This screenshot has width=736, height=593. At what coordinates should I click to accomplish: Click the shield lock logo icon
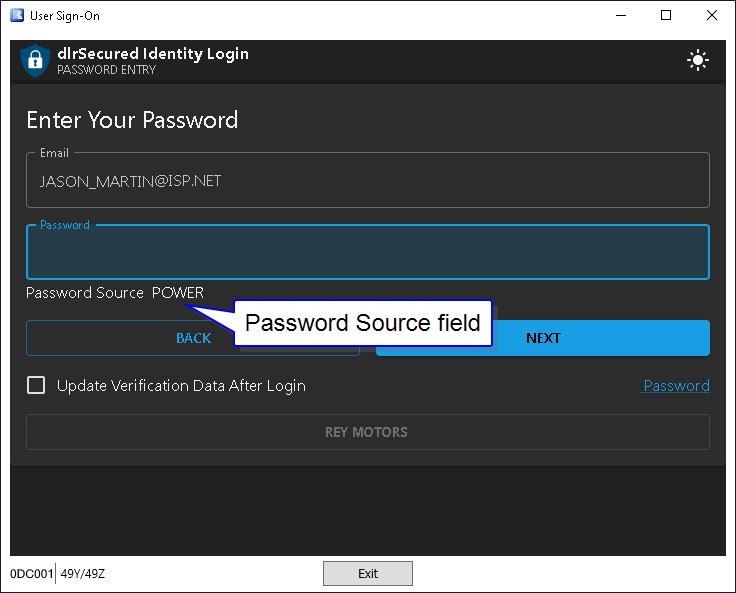[35, 60]
